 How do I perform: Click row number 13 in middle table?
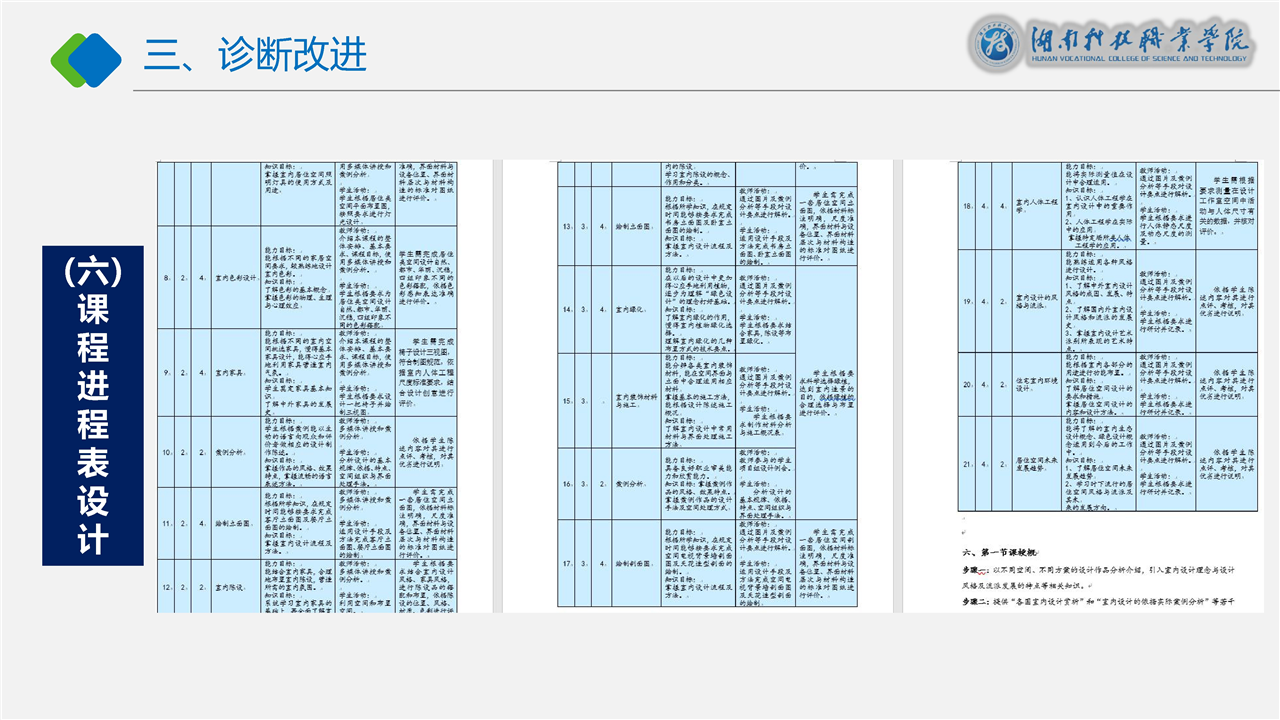[567, 226]
